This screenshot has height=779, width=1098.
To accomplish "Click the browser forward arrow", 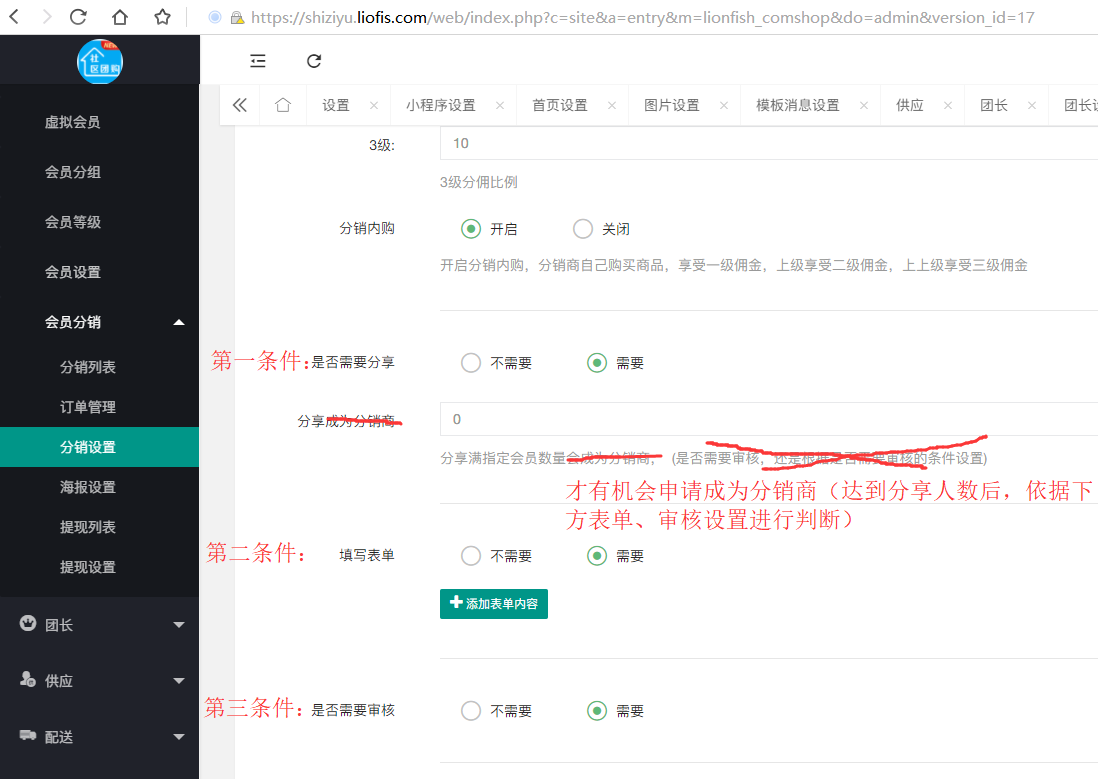I will pos(46,16).
